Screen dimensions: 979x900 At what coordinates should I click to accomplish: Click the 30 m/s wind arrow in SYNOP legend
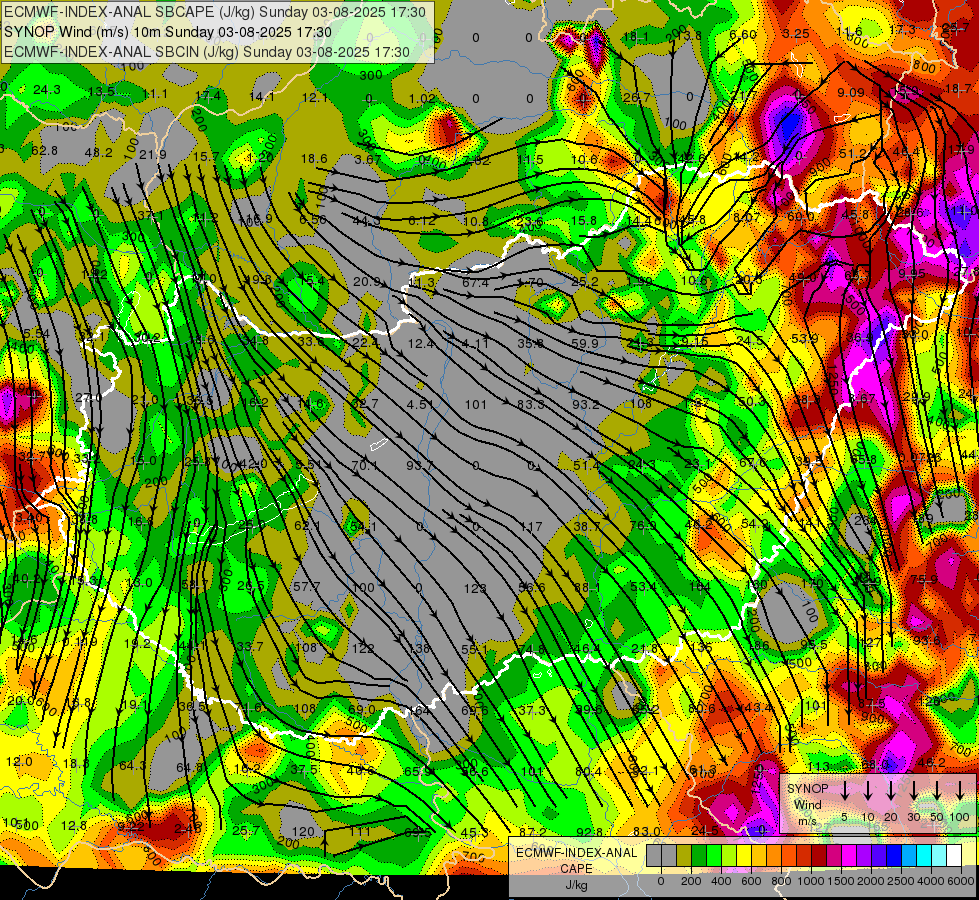[913, 791]
